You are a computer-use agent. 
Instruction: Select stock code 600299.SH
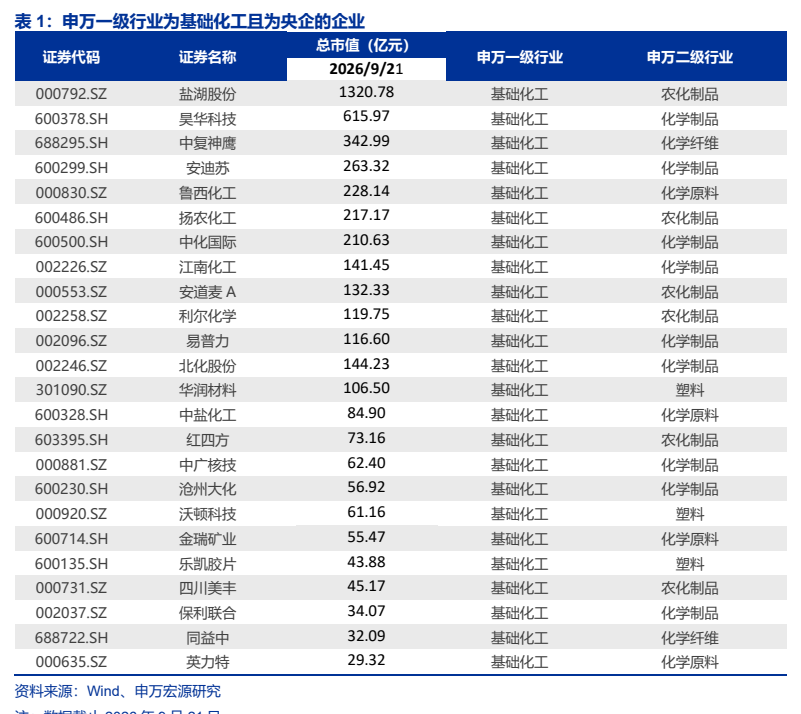[x=71, y=168]
